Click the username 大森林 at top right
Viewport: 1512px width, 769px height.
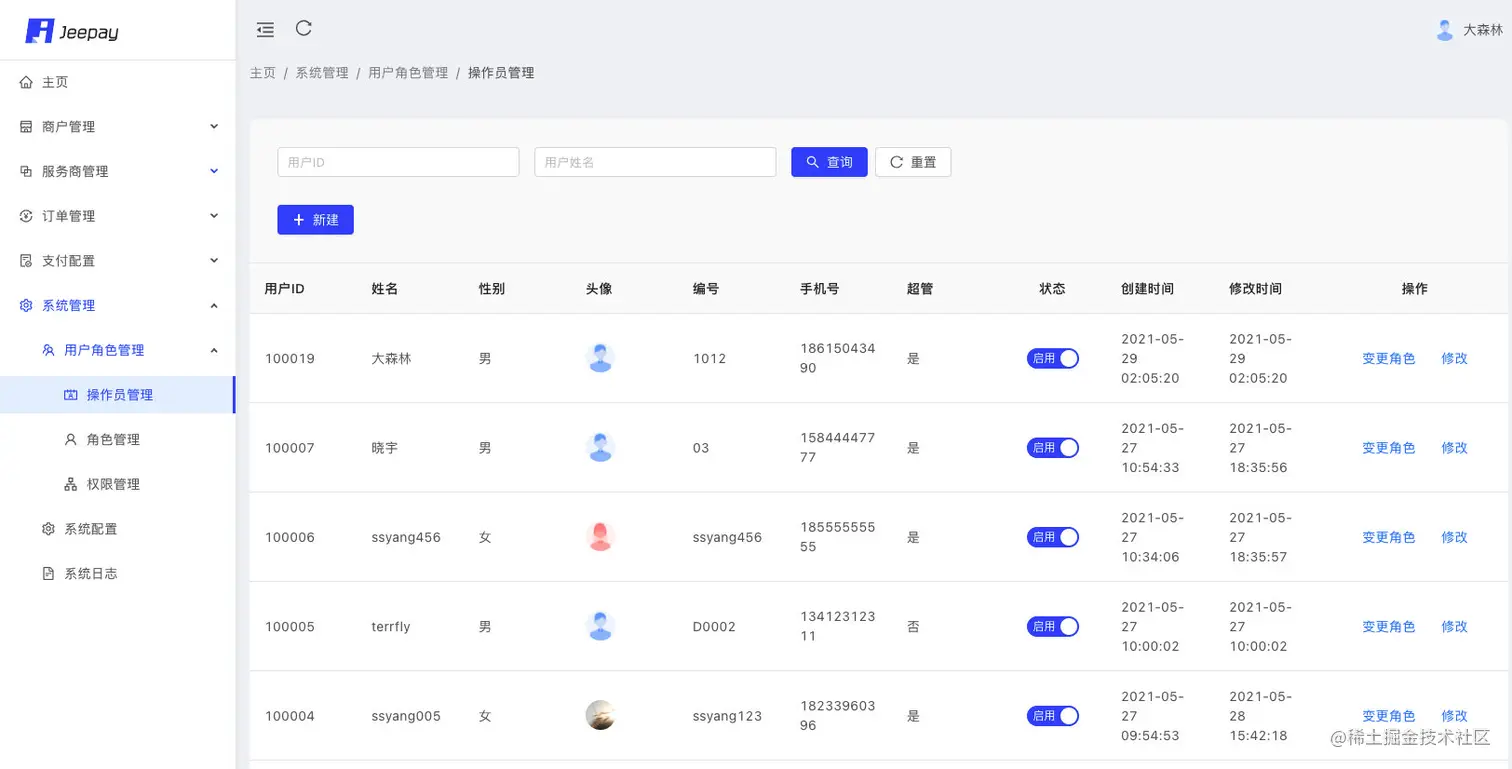tap(1483, 30)
